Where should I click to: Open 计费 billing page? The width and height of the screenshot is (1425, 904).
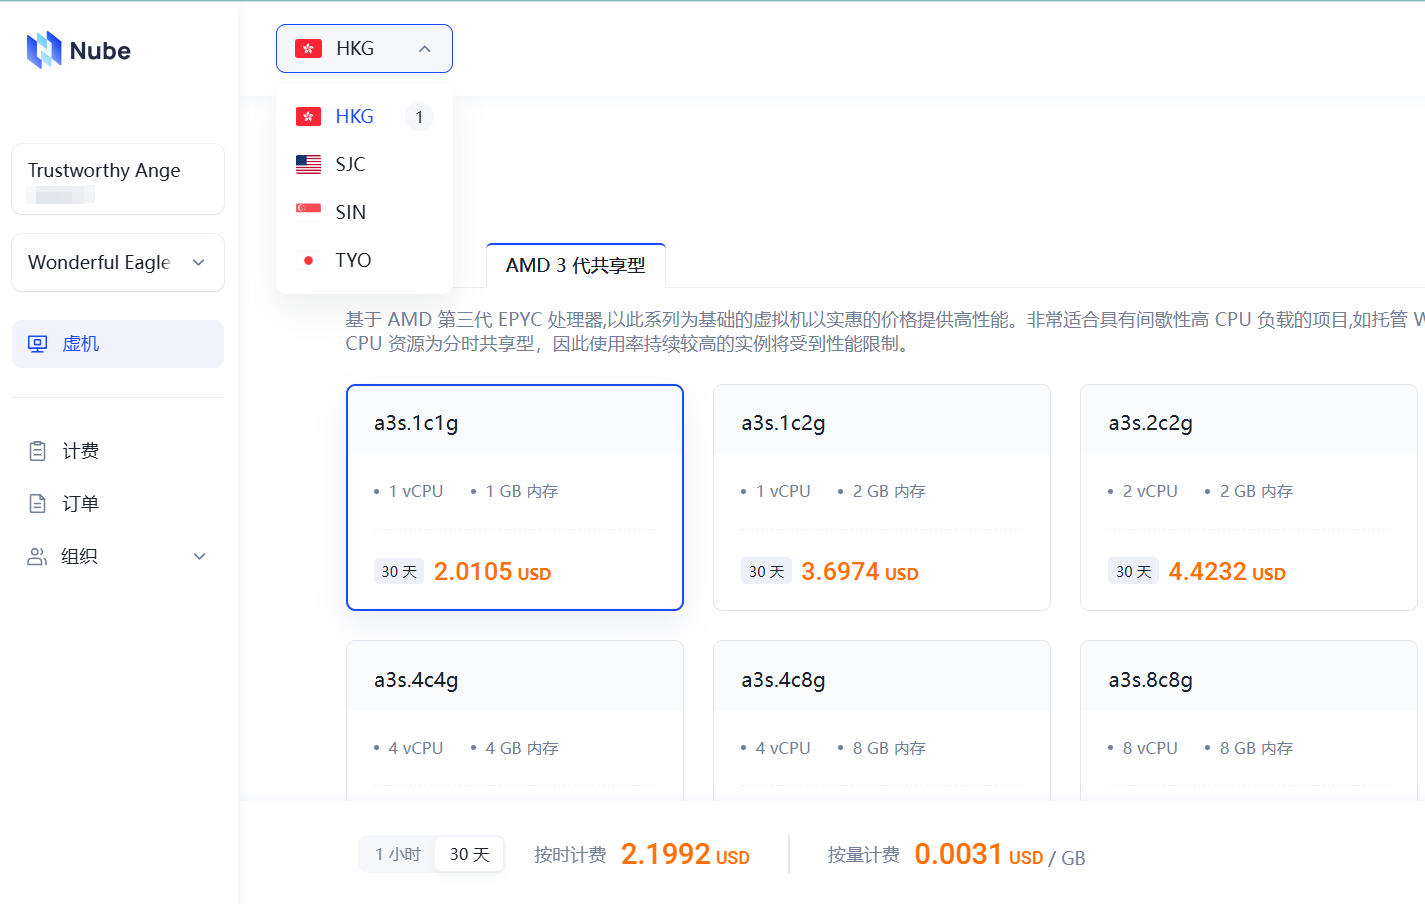click(x=118, y=451)
